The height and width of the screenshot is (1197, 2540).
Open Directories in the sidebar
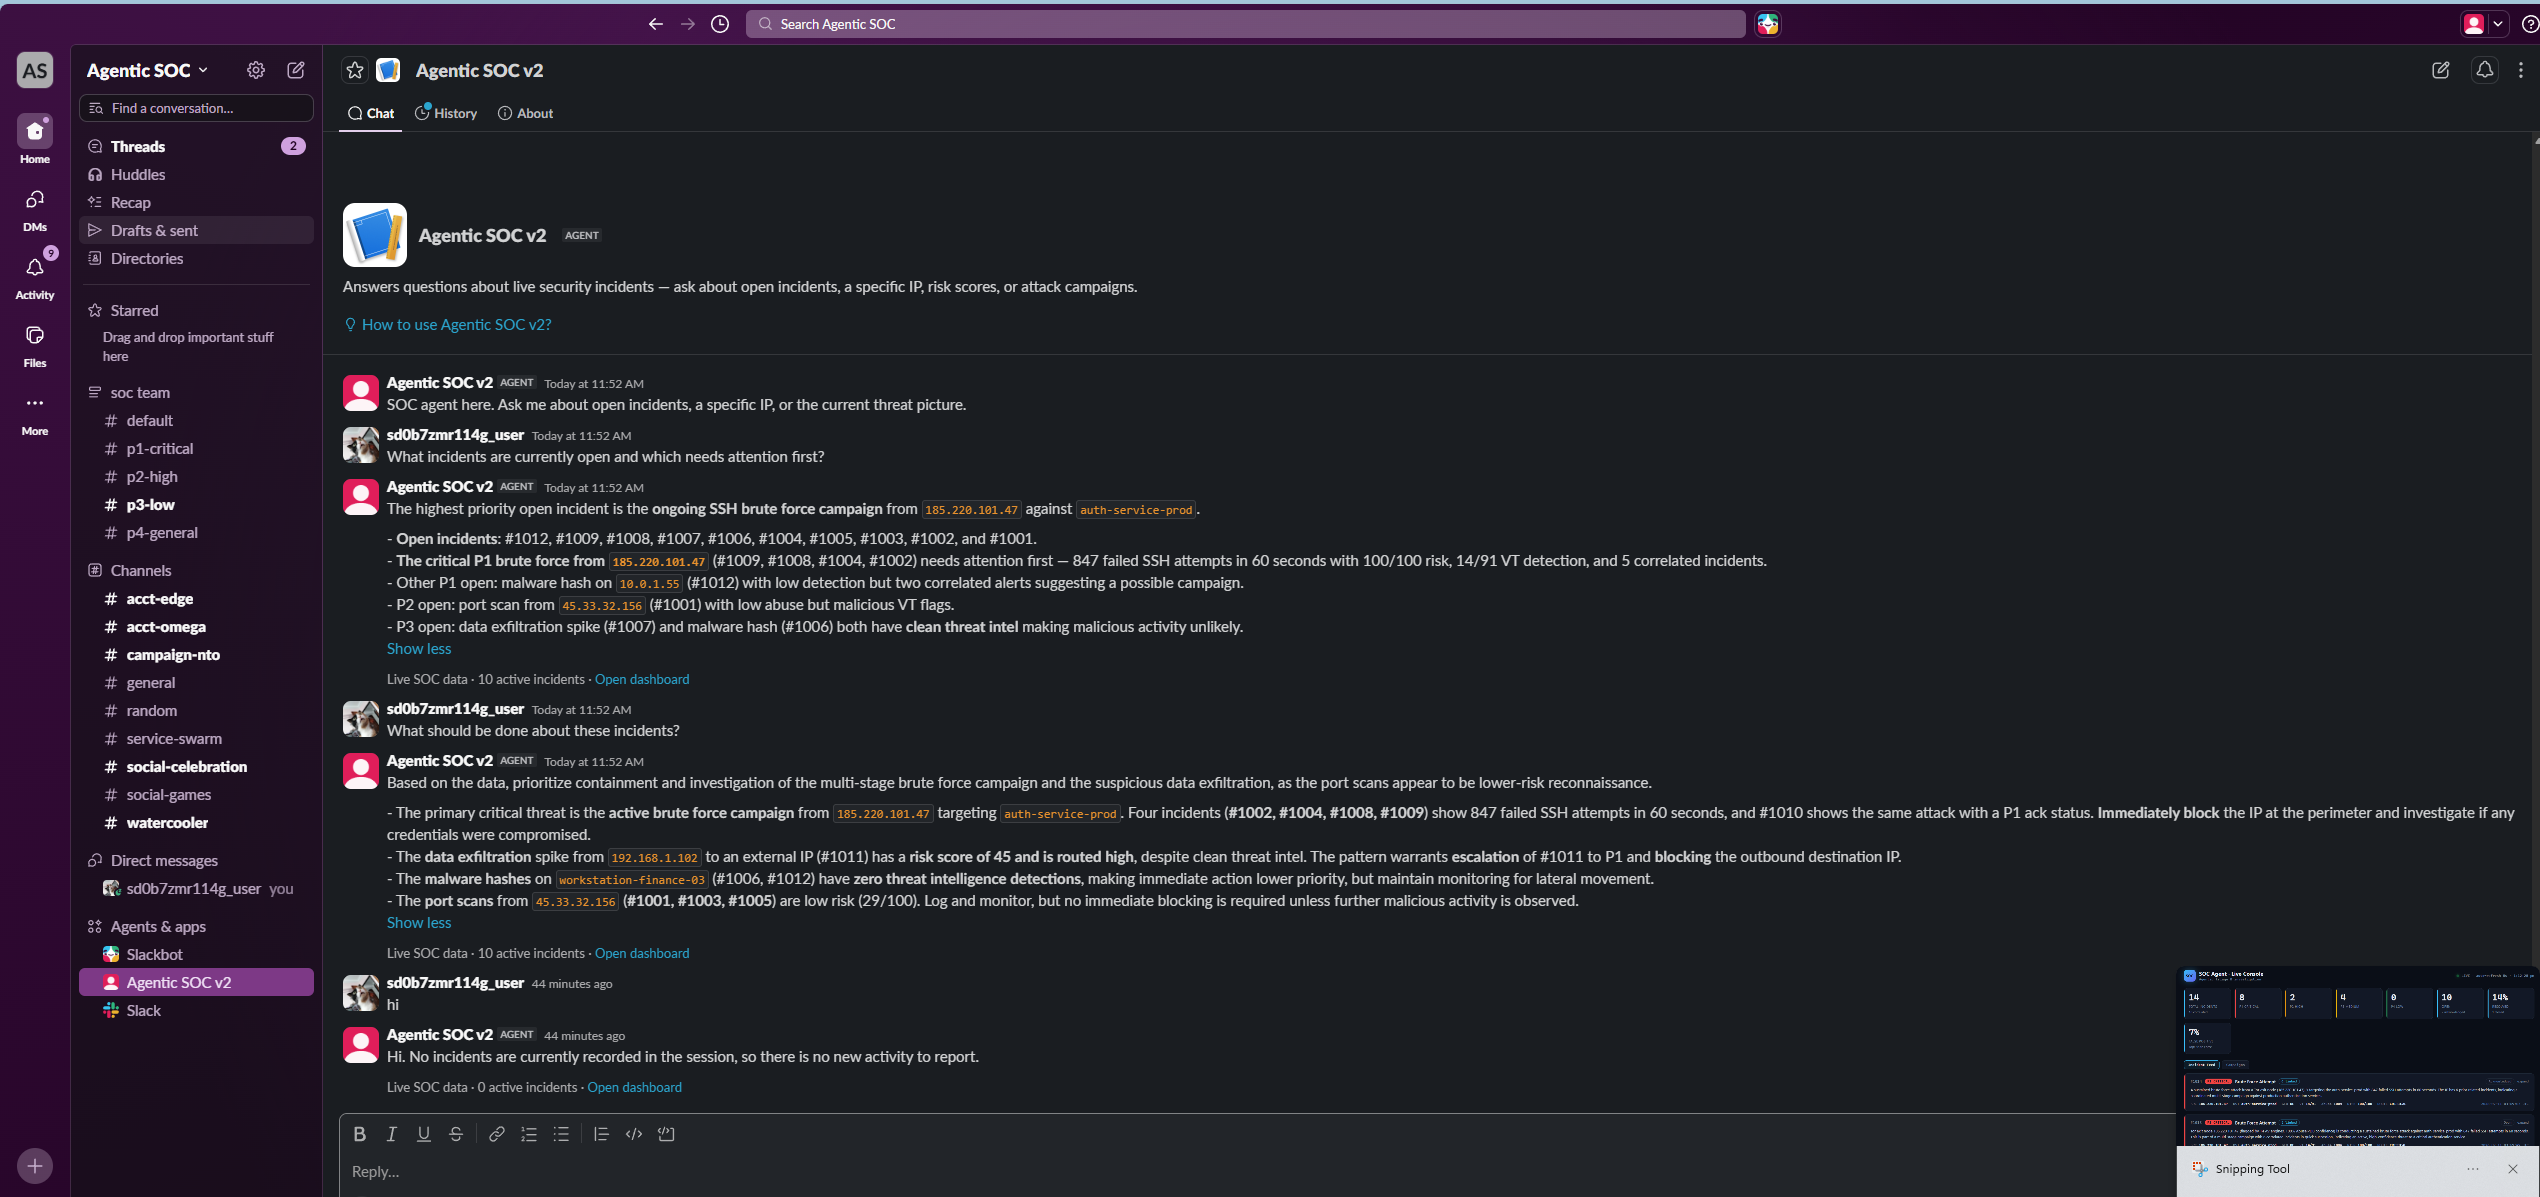click(x=196, y=258)
